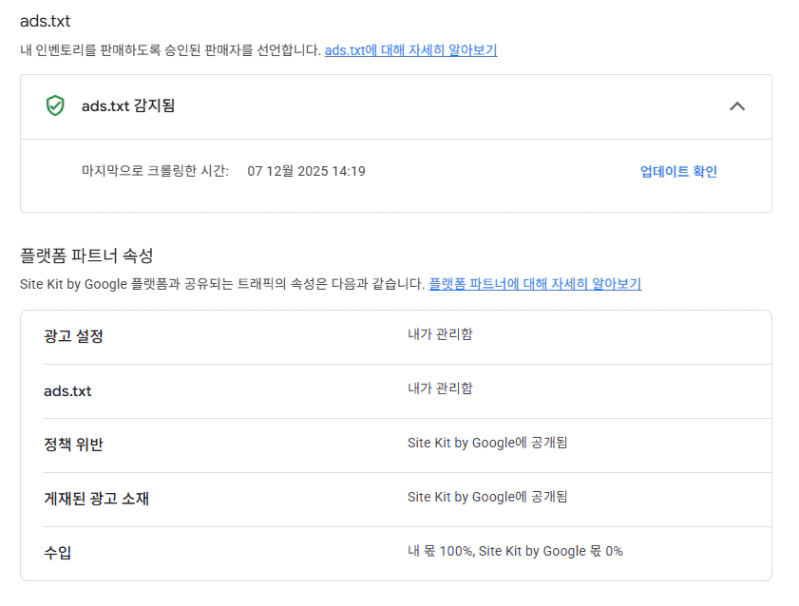Click the 플랫폼 파트너 속성 section heading
This screenshot has height=606, width=799.
(86, 256)
